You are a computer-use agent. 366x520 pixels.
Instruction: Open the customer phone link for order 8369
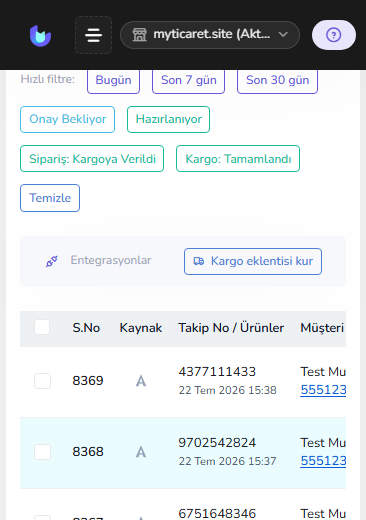point(323,390)
